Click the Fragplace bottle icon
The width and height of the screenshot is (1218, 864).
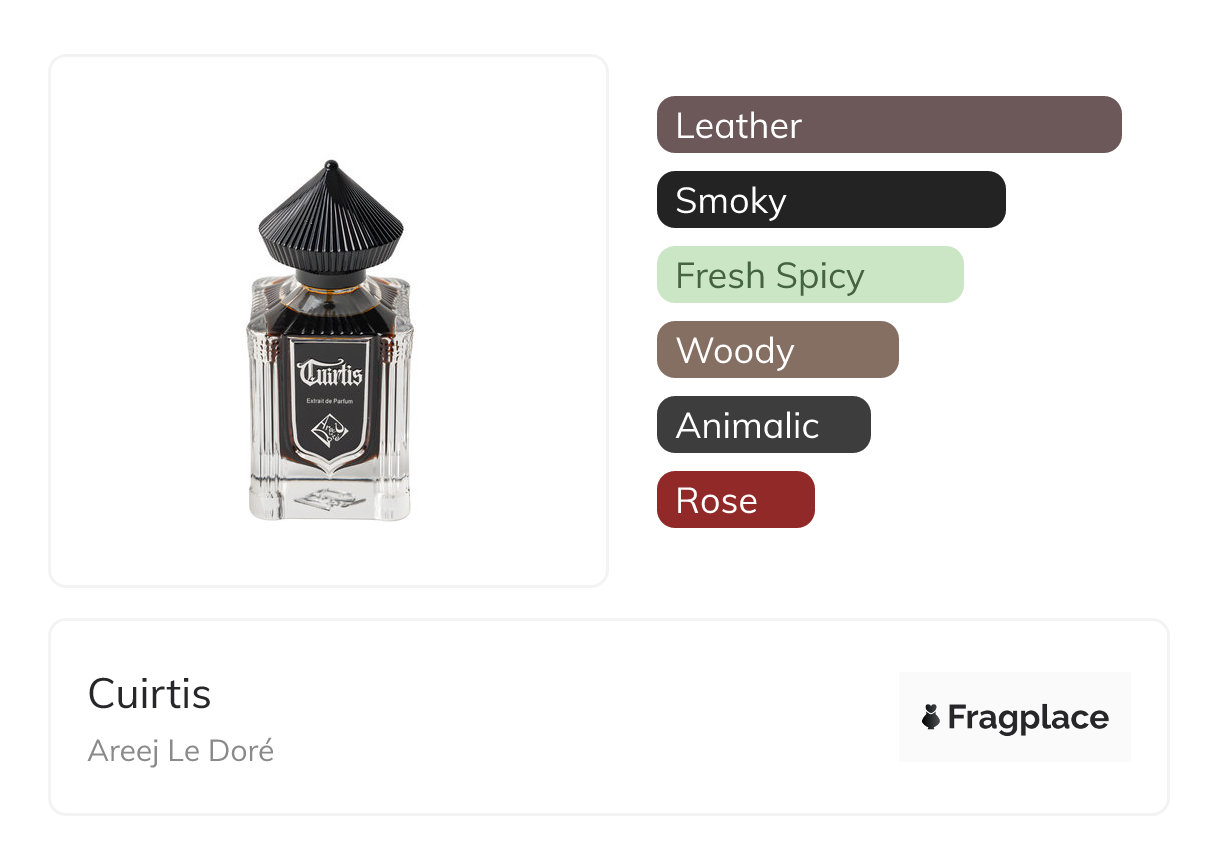pos(931,717)
